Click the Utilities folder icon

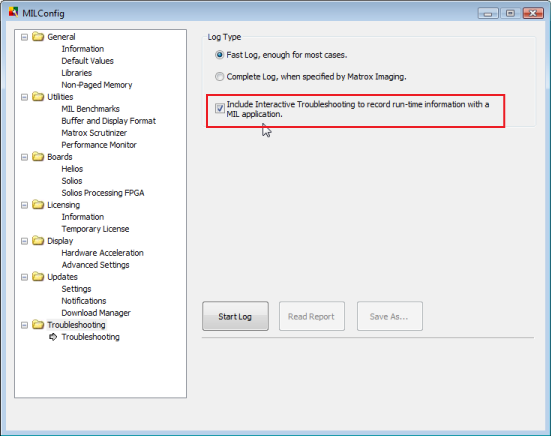(38, 97)
